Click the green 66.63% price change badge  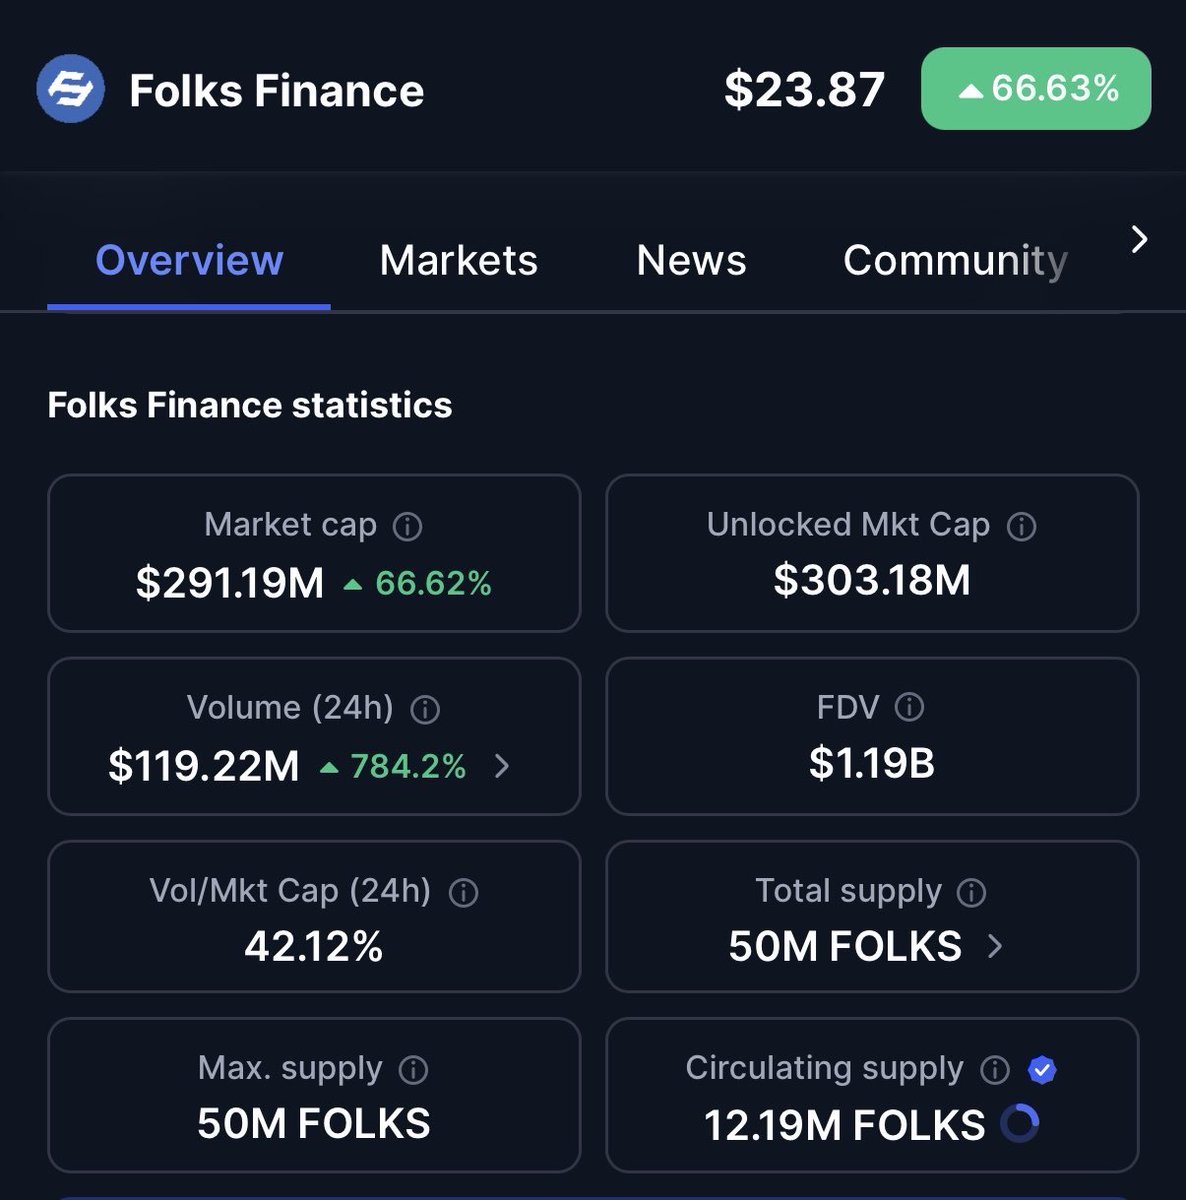pos(1035,89)
